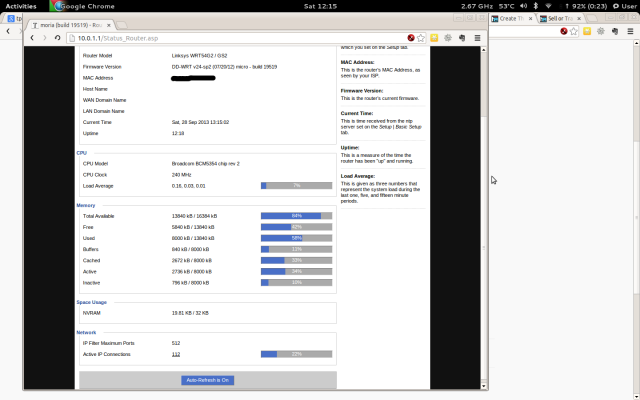Screen dimensions: 640x400
Task: Click the Network section heading
Action: click(86, 333)
